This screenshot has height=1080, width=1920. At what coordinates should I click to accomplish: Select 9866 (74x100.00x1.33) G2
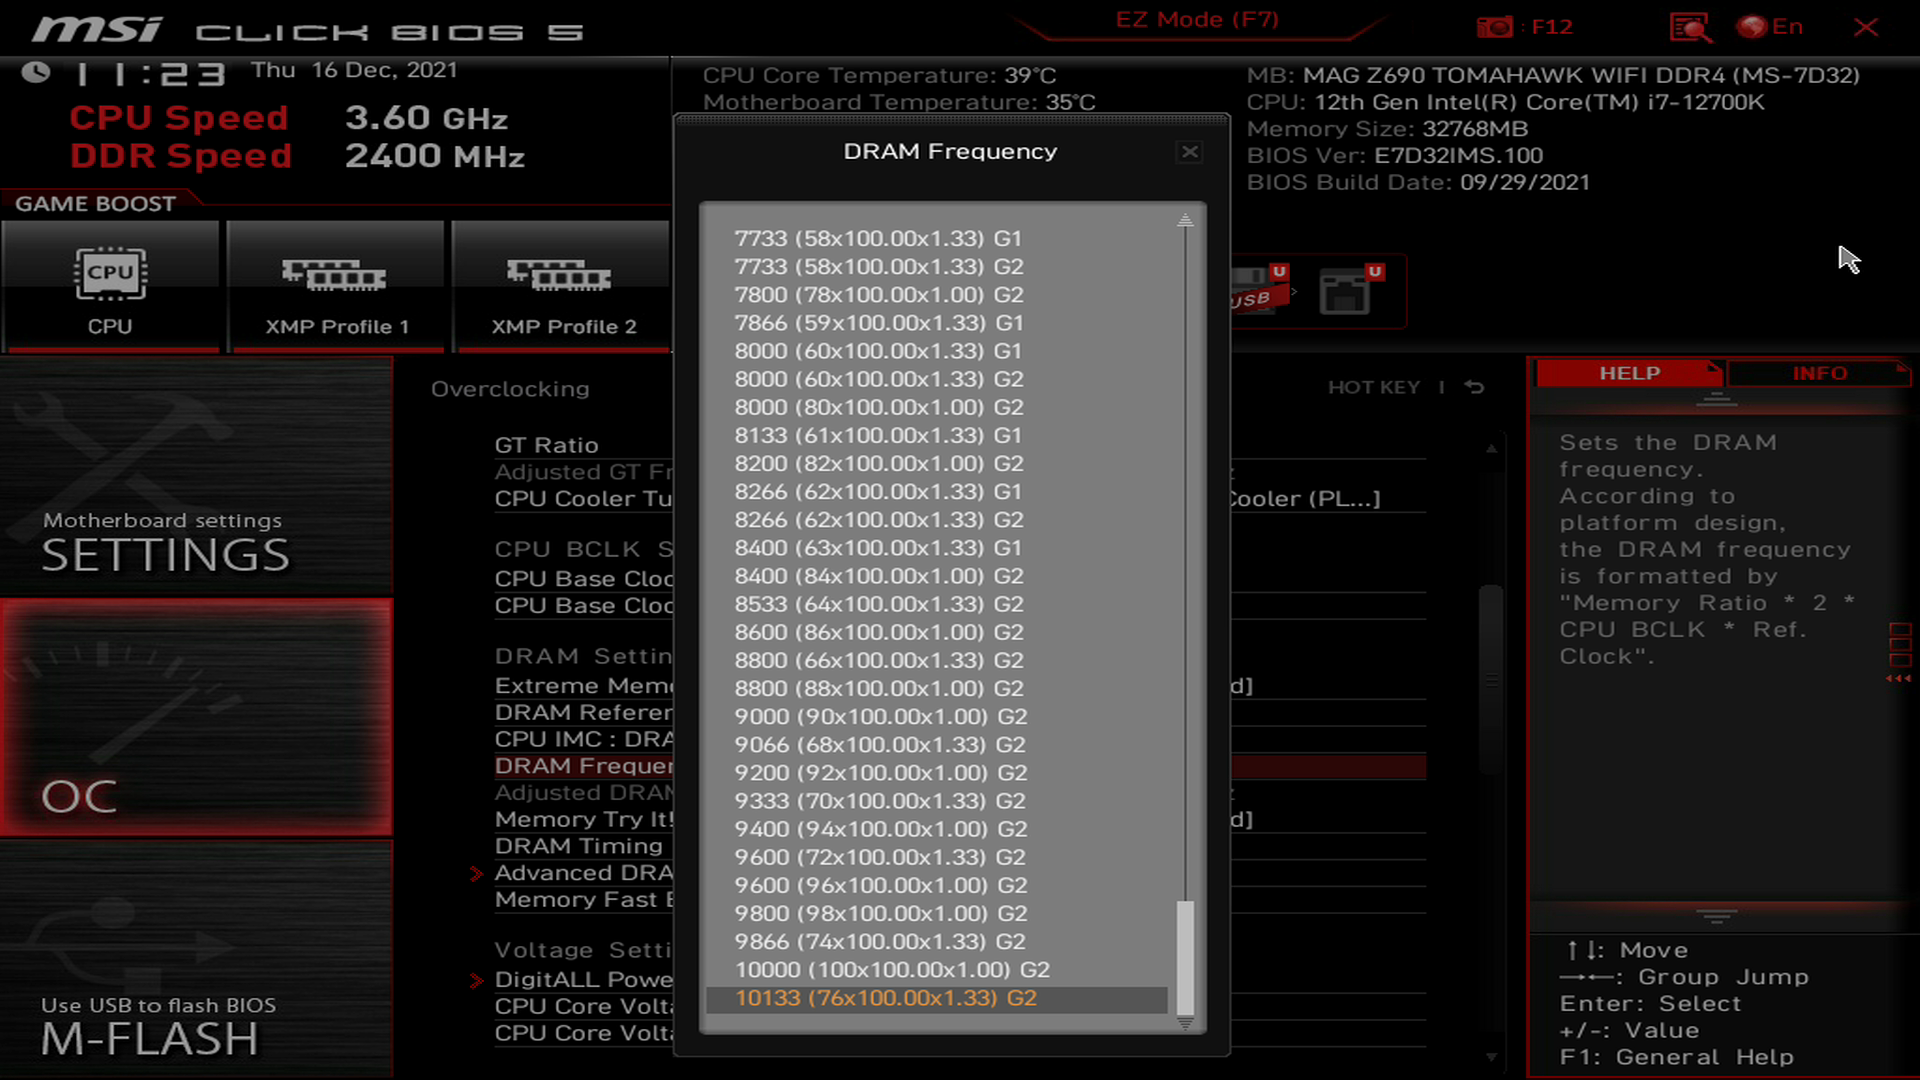(x=880, y=941)
